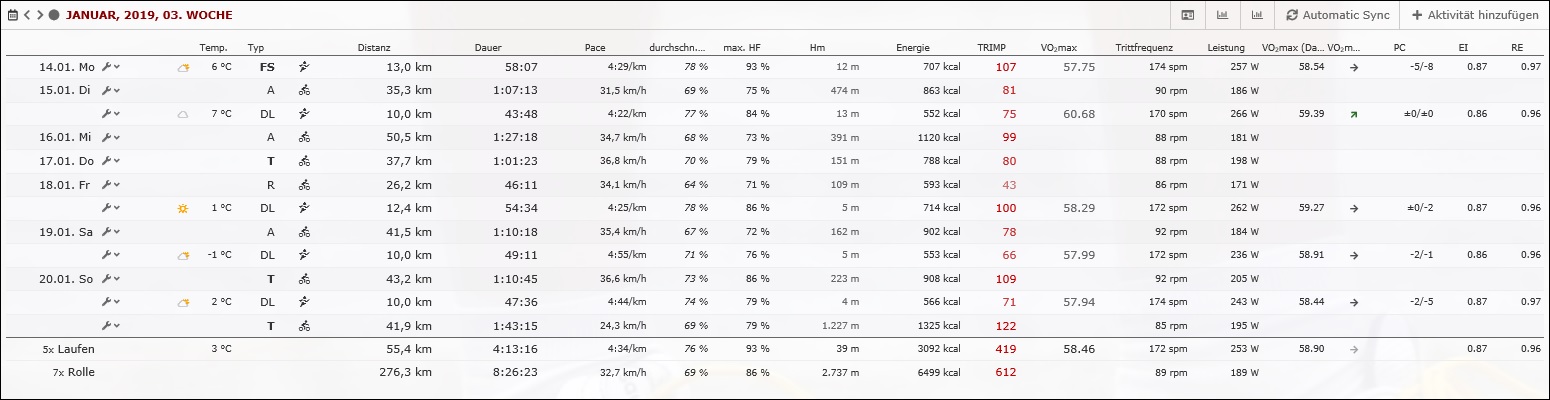
Task: Click green VO2max trend arrow beside 59.39
Action: point(1353,114)
